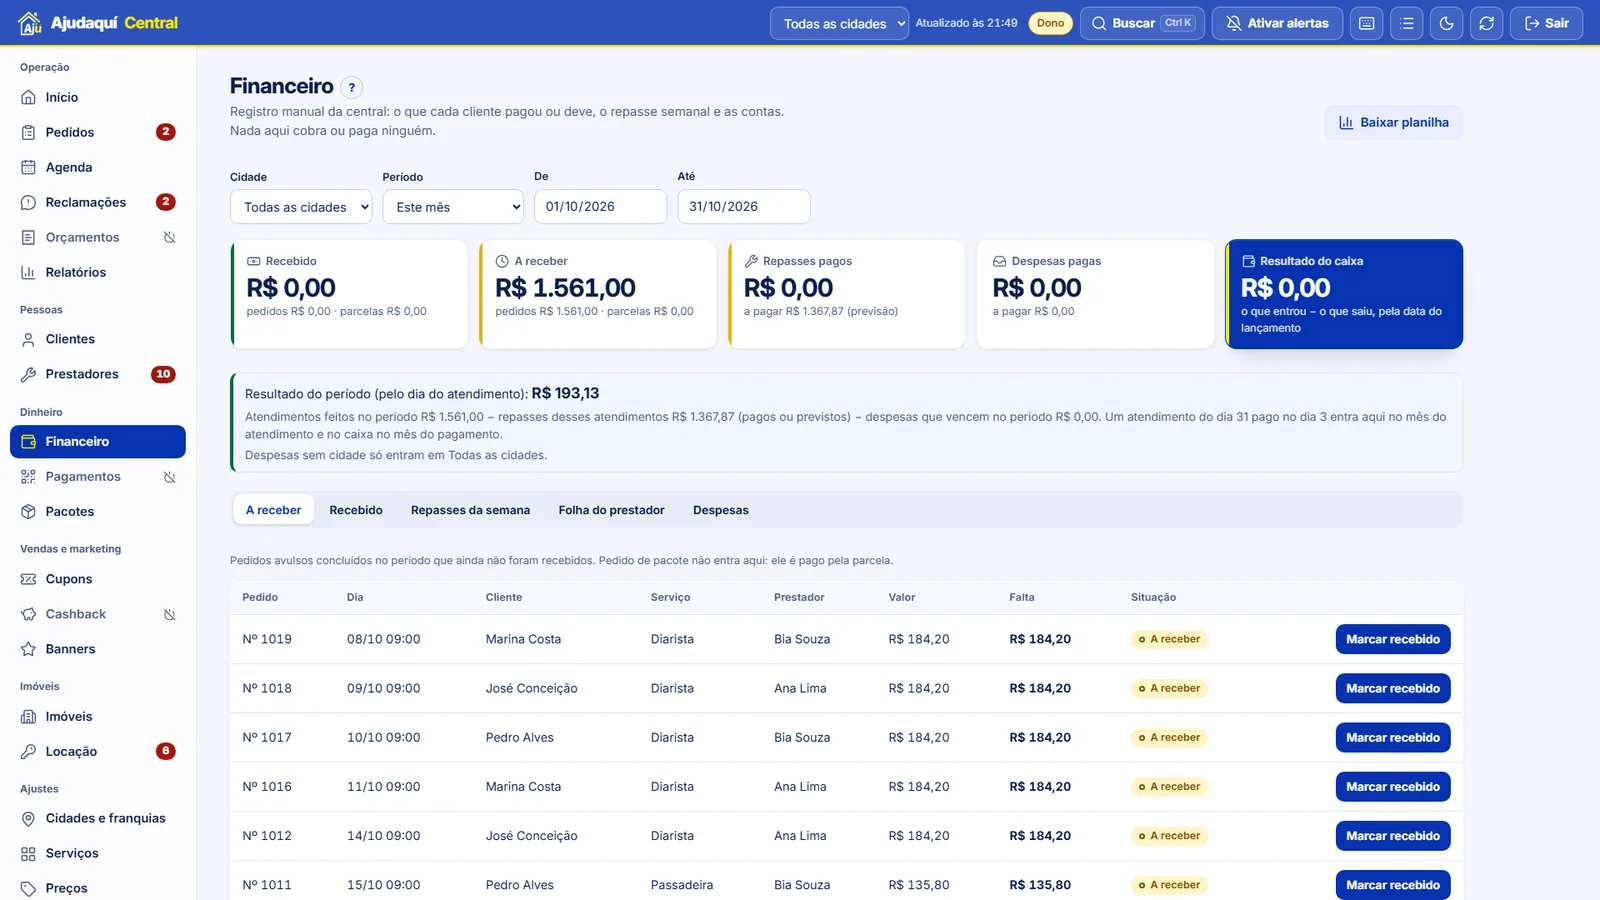Open Pagamentos in the sidebar
The image size is (1600, 900).
[x=98, y=477]
